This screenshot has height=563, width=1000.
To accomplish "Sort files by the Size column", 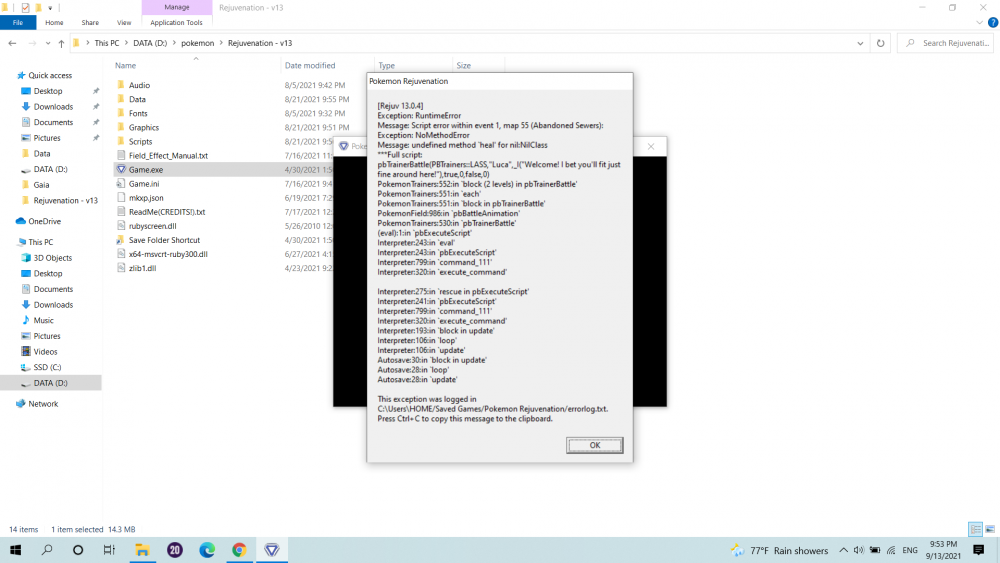I will click(x=464, y=65).
